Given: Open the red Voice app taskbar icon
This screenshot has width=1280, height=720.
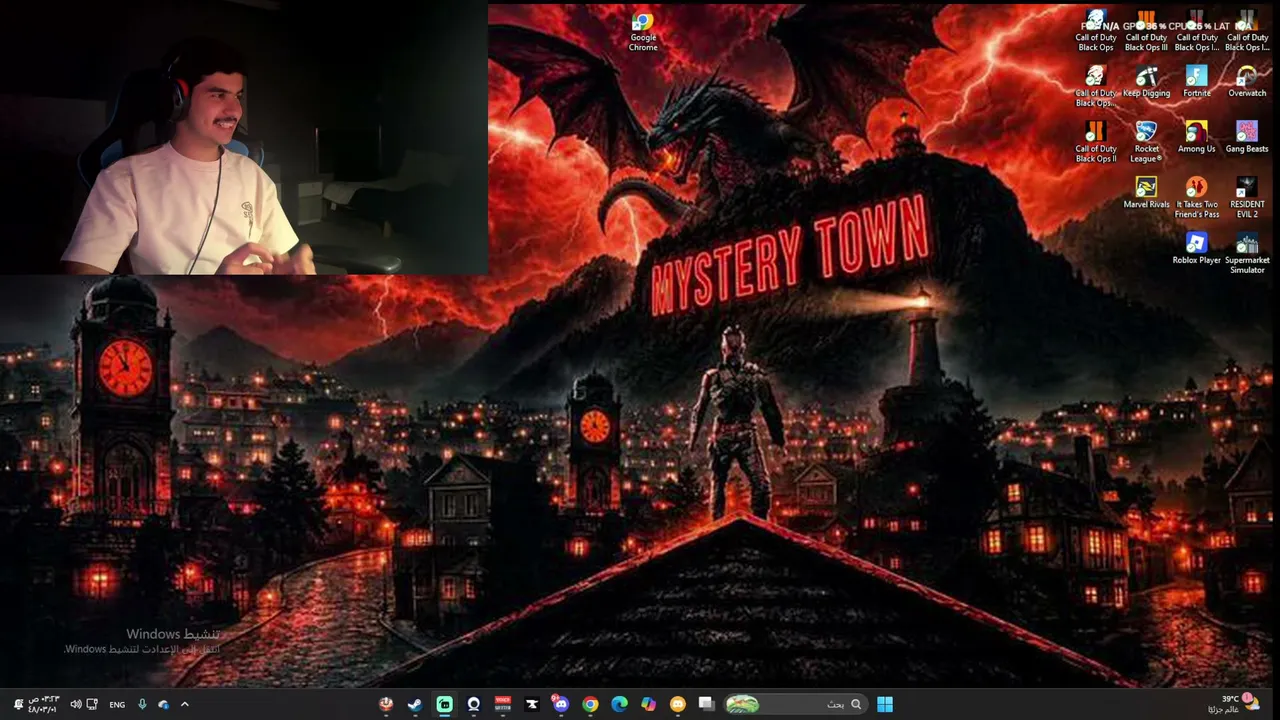Looking at the screenshot, I should (x=502, y=704).
